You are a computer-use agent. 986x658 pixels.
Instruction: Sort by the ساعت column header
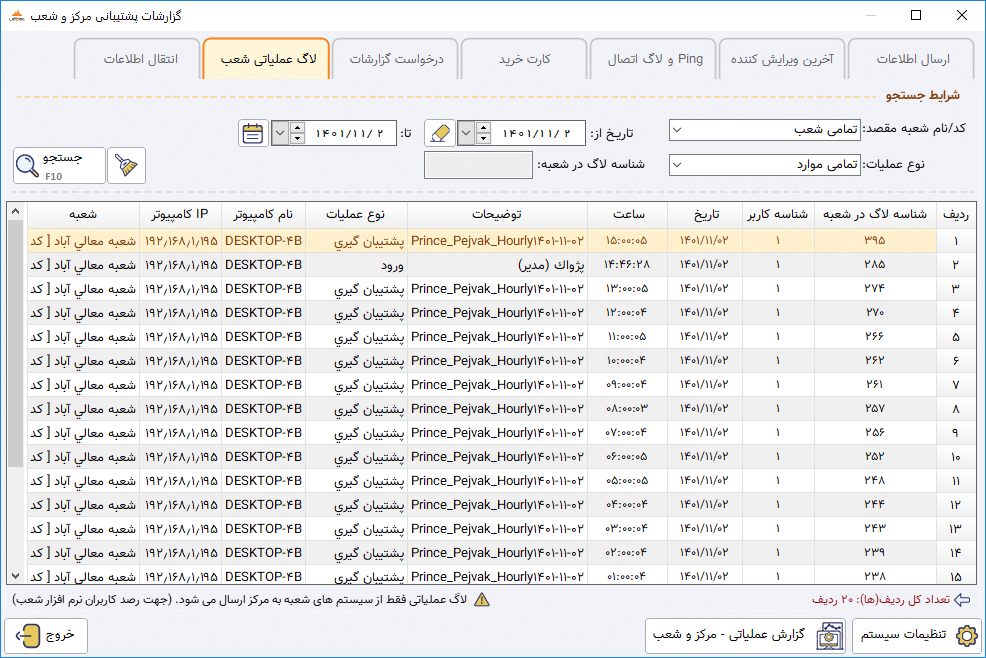[628, 215]
